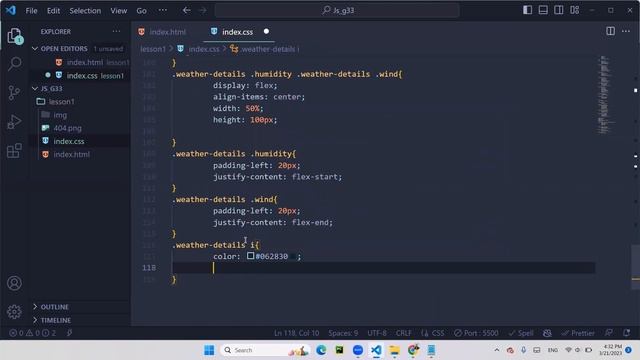Open the Extensions view

coord(14,151)
